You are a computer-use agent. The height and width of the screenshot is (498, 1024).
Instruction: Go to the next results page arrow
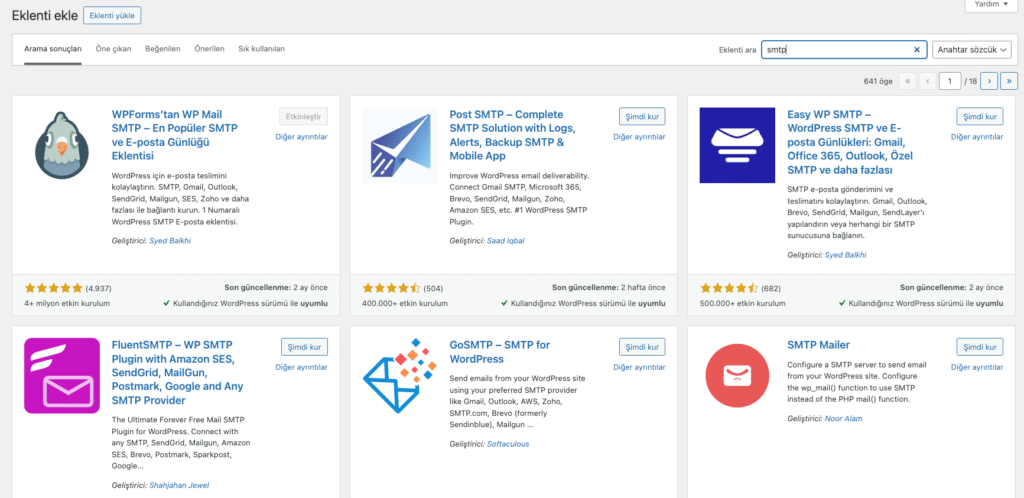(988, 81)
